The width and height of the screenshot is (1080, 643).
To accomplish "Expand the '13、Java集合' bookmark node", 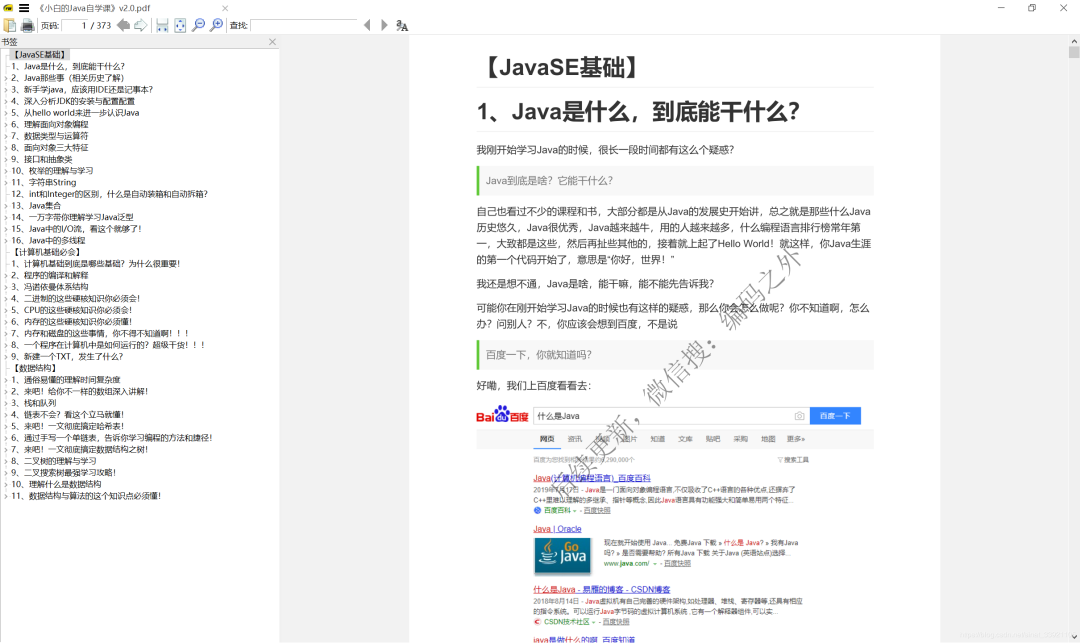I will [5, 206].
